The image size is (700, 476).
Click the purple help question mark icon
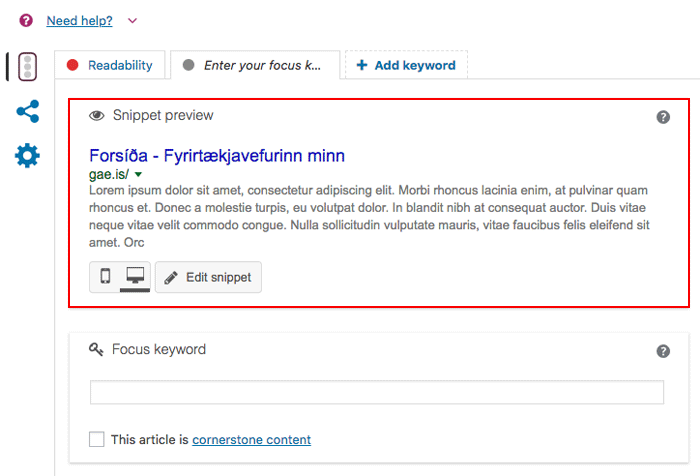[x=26, y=20]
